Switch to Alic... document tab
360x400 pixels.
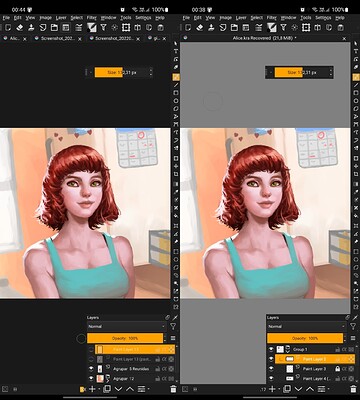click(15, 39)
